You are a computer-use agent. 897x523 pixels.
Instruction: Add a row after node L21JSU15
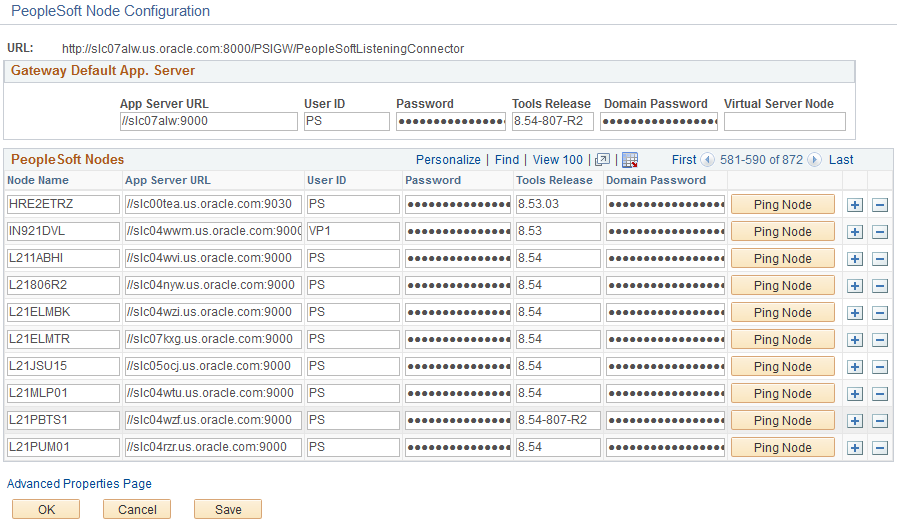click(855, 366)
